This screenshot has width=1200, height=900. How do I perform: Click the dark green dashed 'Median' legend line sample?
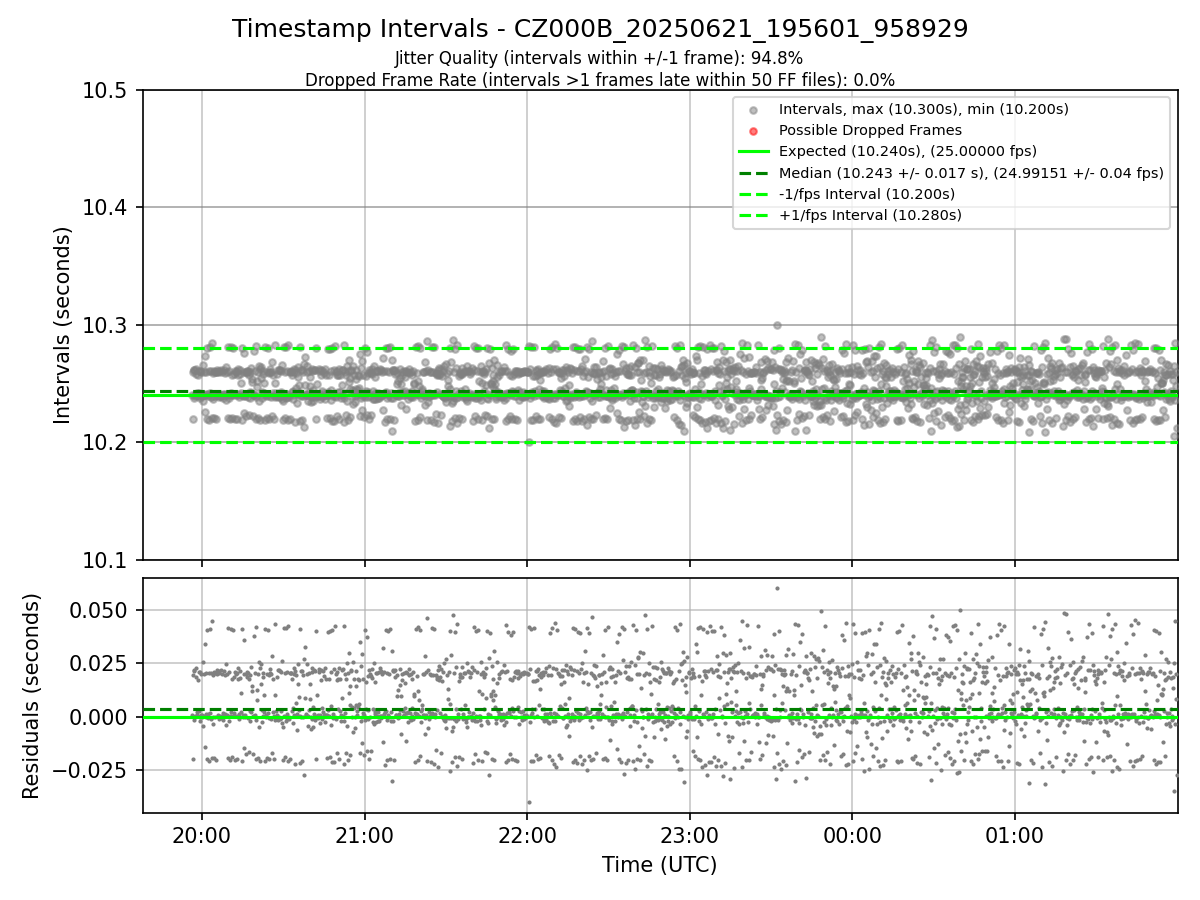(x=753, y=173)
